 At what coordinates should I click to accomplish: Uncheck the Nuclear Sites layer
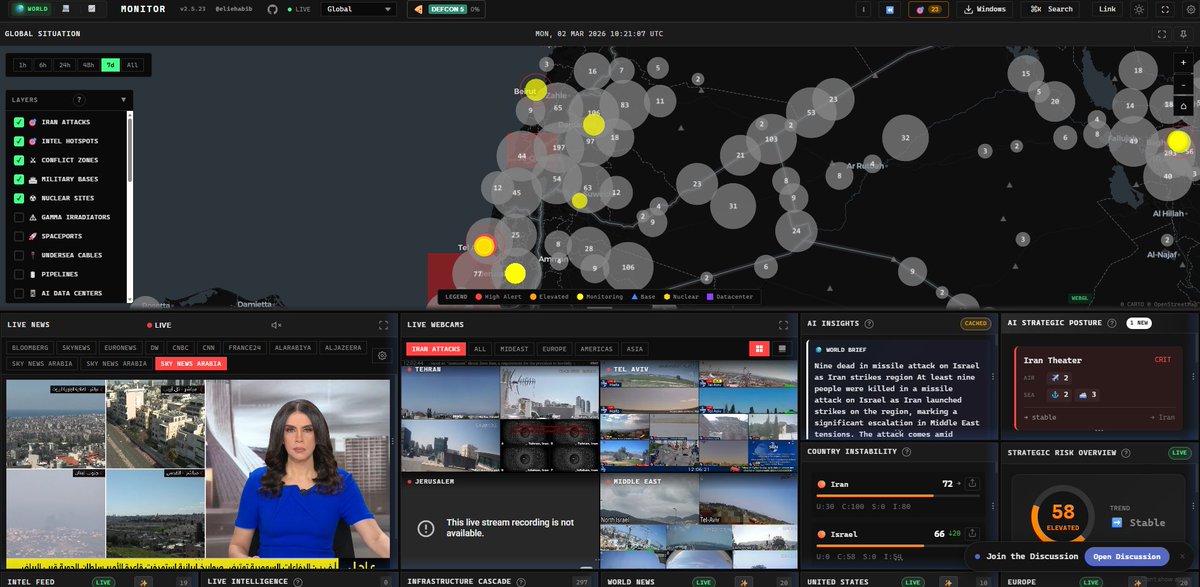point(19,198)
